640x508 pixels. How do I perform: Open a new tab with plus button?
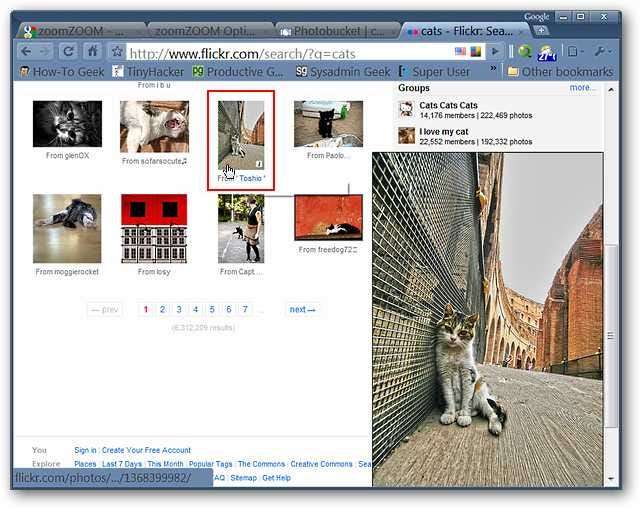coord(540,30)
